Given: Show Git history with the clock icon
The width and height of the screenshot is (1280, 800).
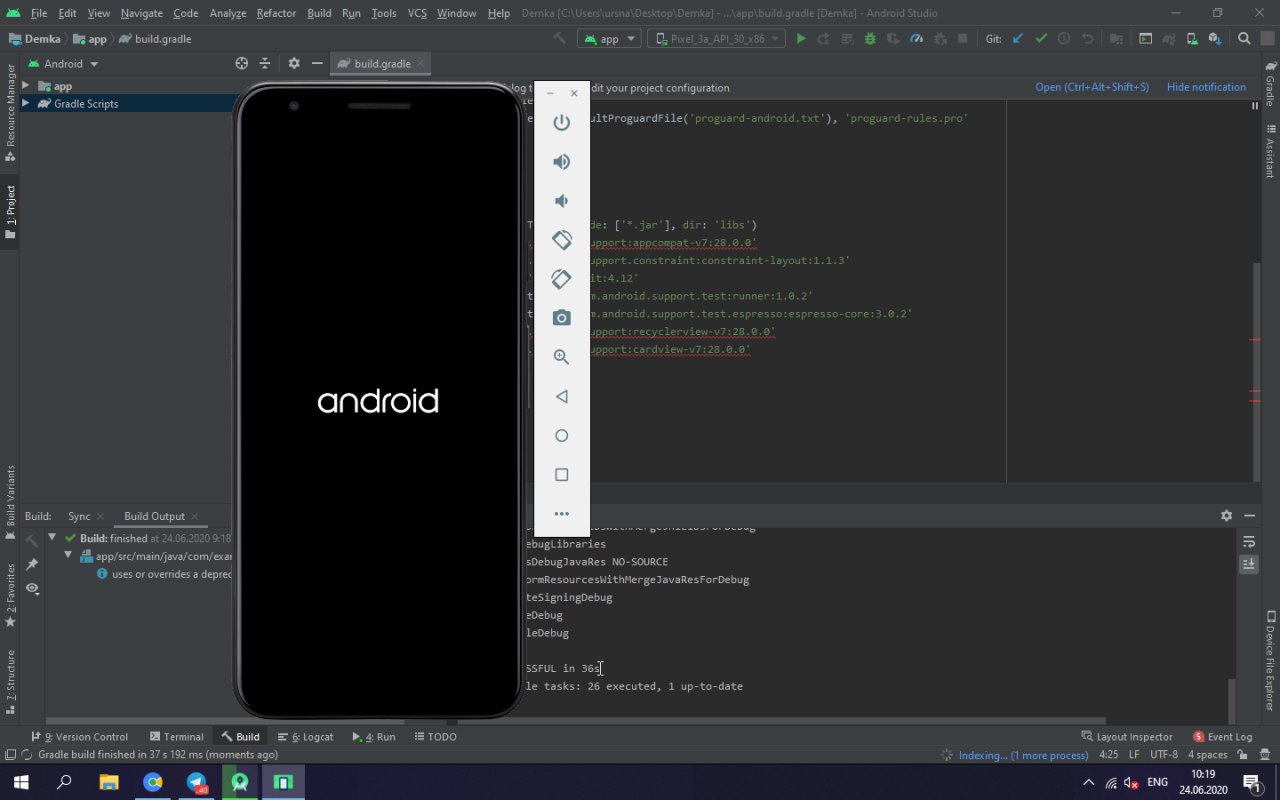Looking at the screenshot, I should 1064,39.
